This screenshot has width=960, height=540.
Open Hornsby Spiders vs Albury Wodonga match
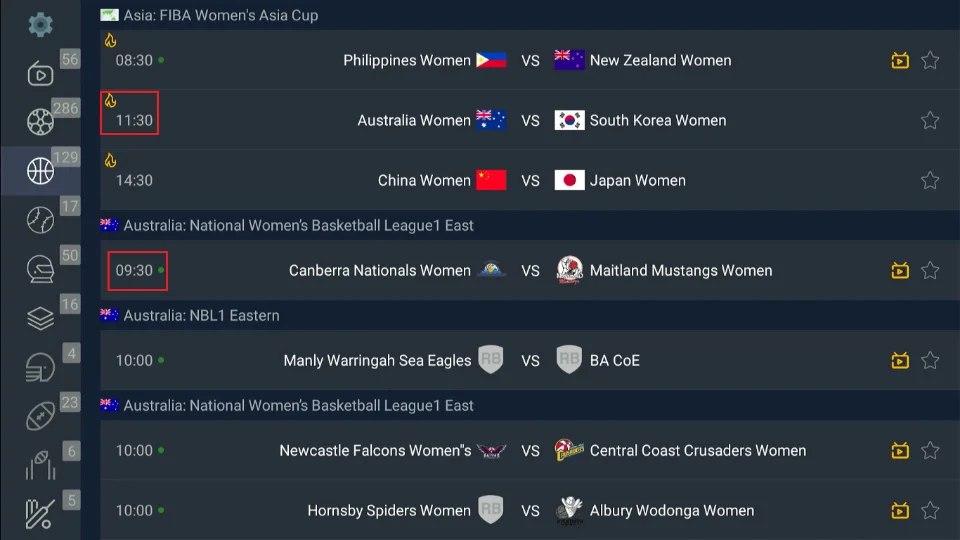530,511
